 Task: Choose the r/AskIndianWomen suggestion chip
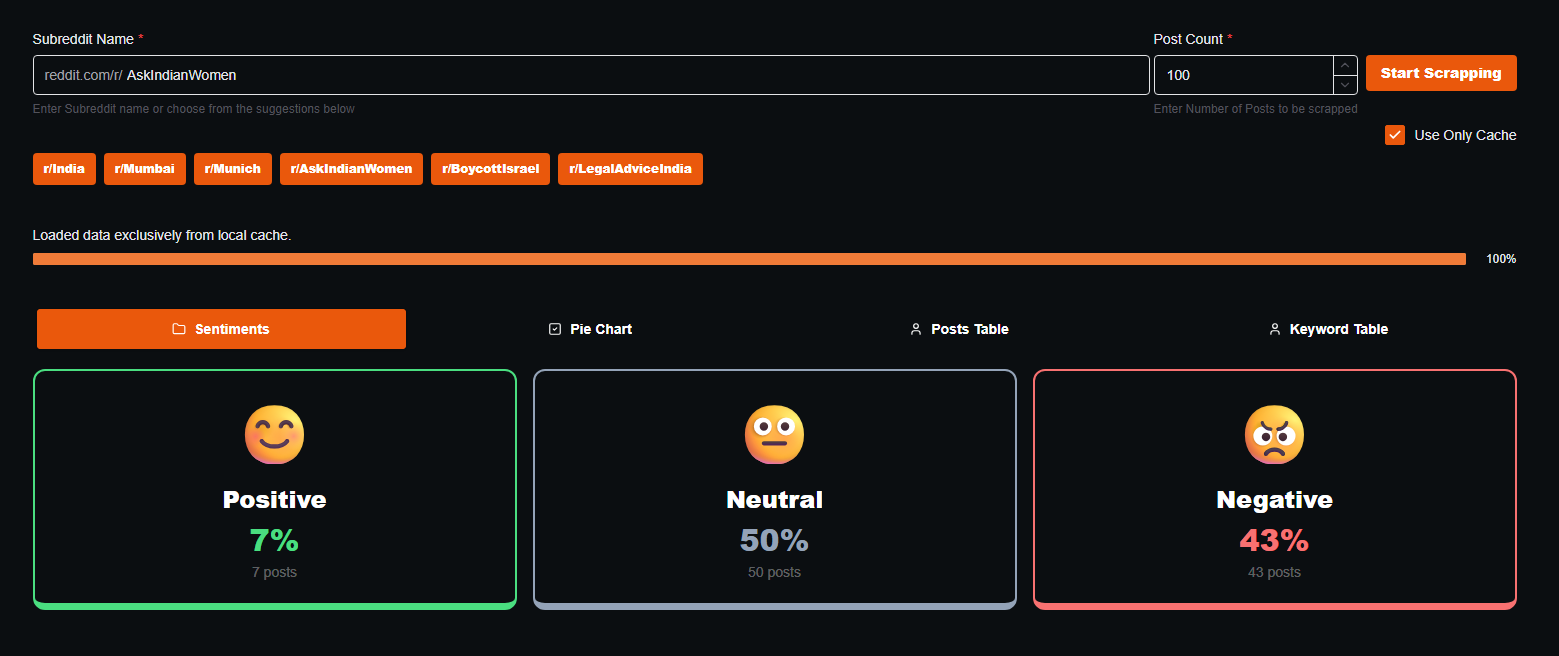tap(351, 169)
